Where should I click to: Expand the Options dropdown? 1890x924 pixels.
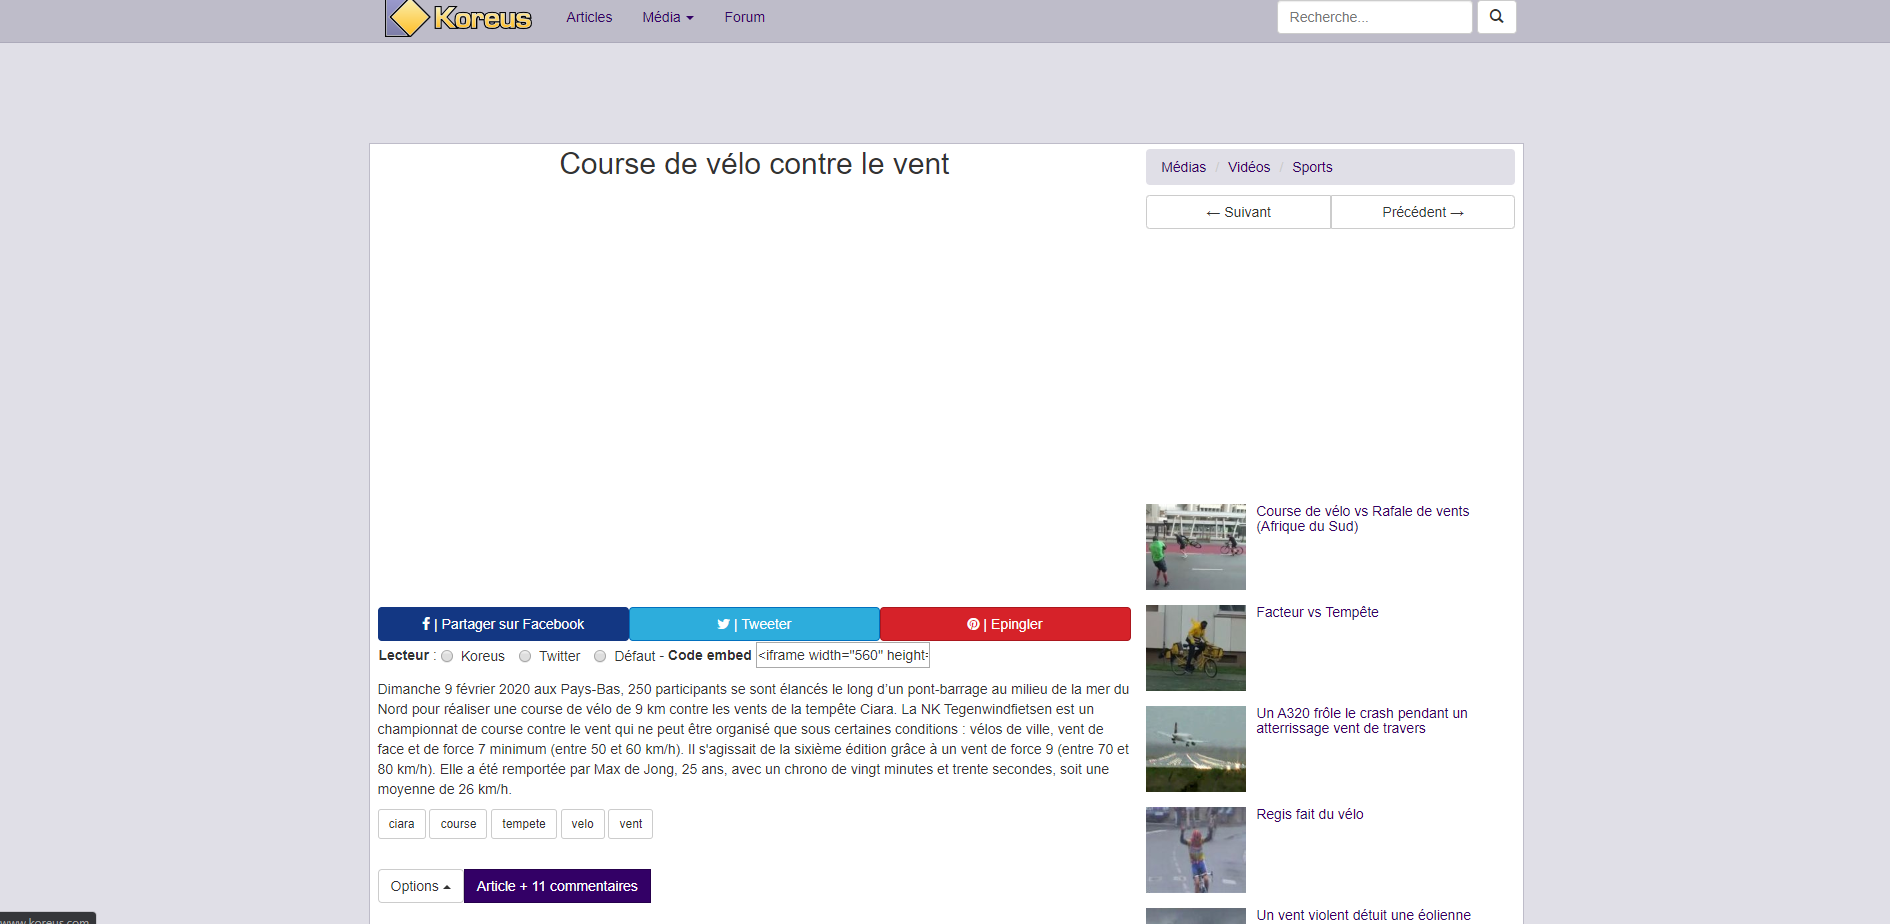point(420,886)
